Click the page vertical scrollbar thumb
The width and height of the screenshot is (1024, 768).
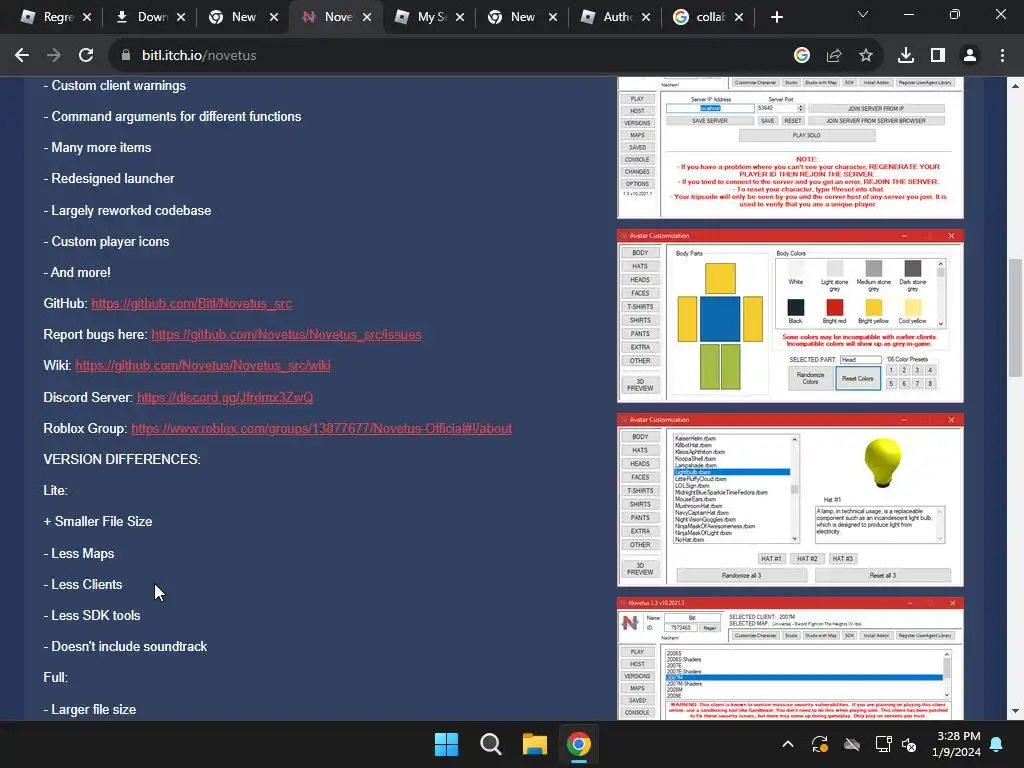pyautogui.click(x=1014, y=318)
